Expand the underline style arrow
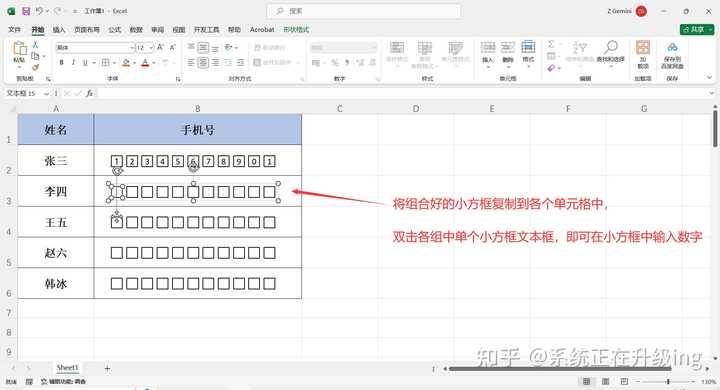 click(94, 63)
